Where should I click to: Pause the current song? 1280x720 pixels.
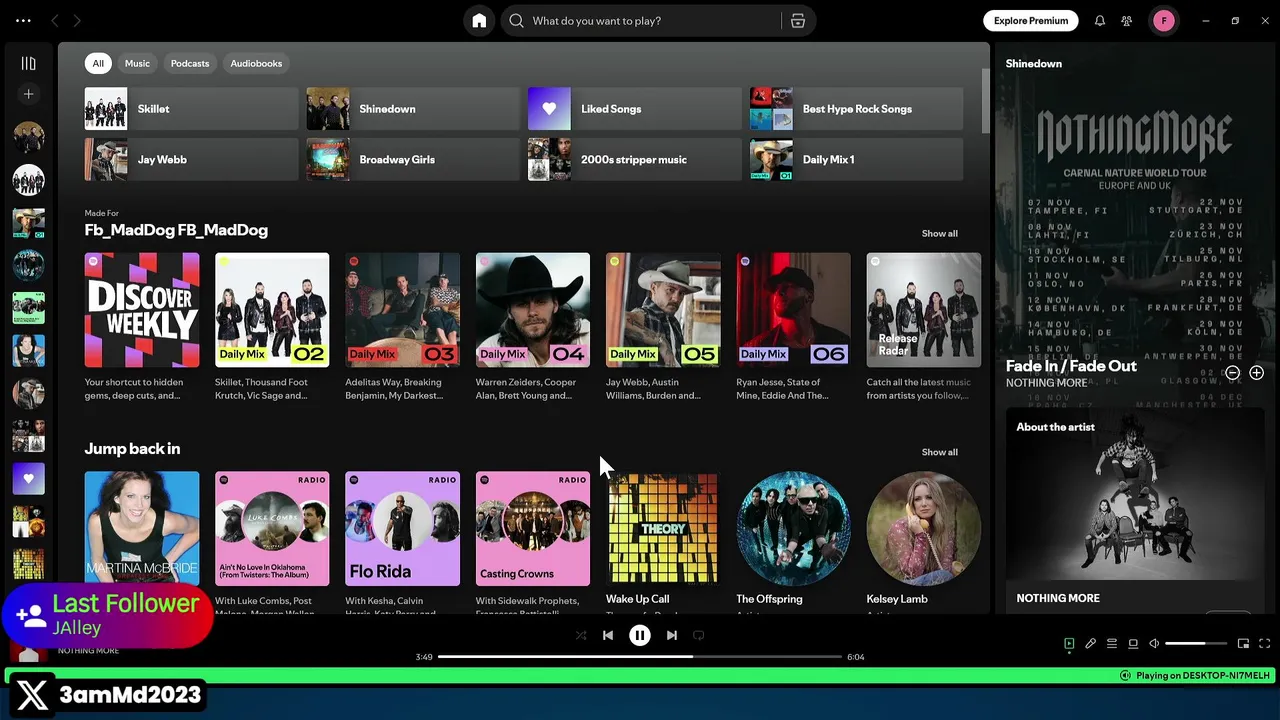coord(640,635)
